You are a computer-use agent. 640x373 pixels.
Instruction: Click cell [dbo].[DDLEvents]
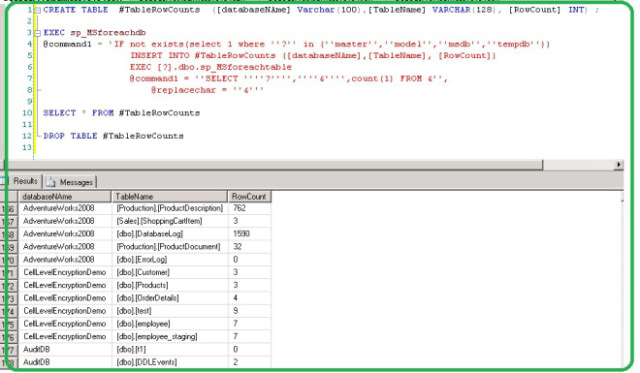click(x=169, y=362)
